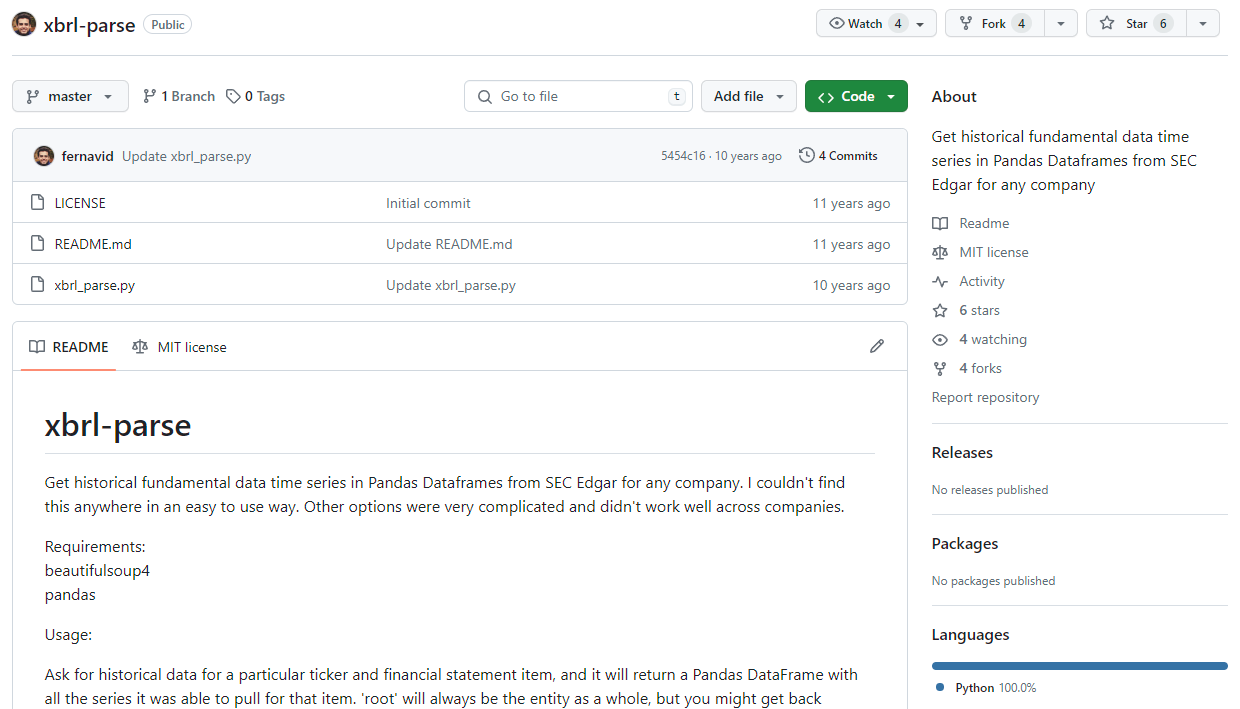The width and height of the screenshot is (1240, 709).
Task: Open the master branch selector dropdown
Action: click(x=70, y=96)
